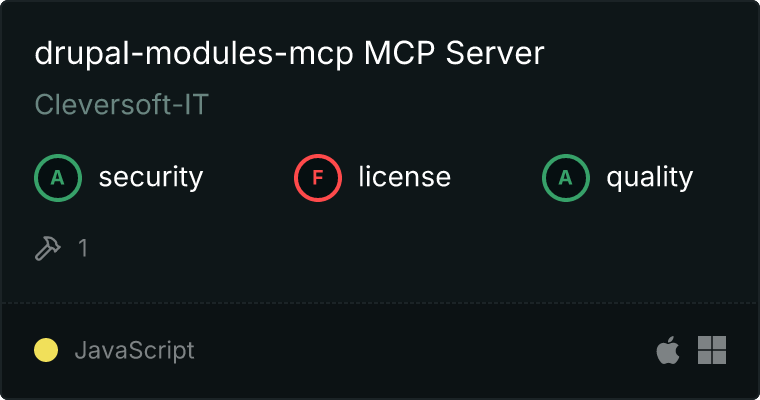Click the 'MCP Server' words in the title
Viewport: 760px width, 400px height.
pos(454,52)
